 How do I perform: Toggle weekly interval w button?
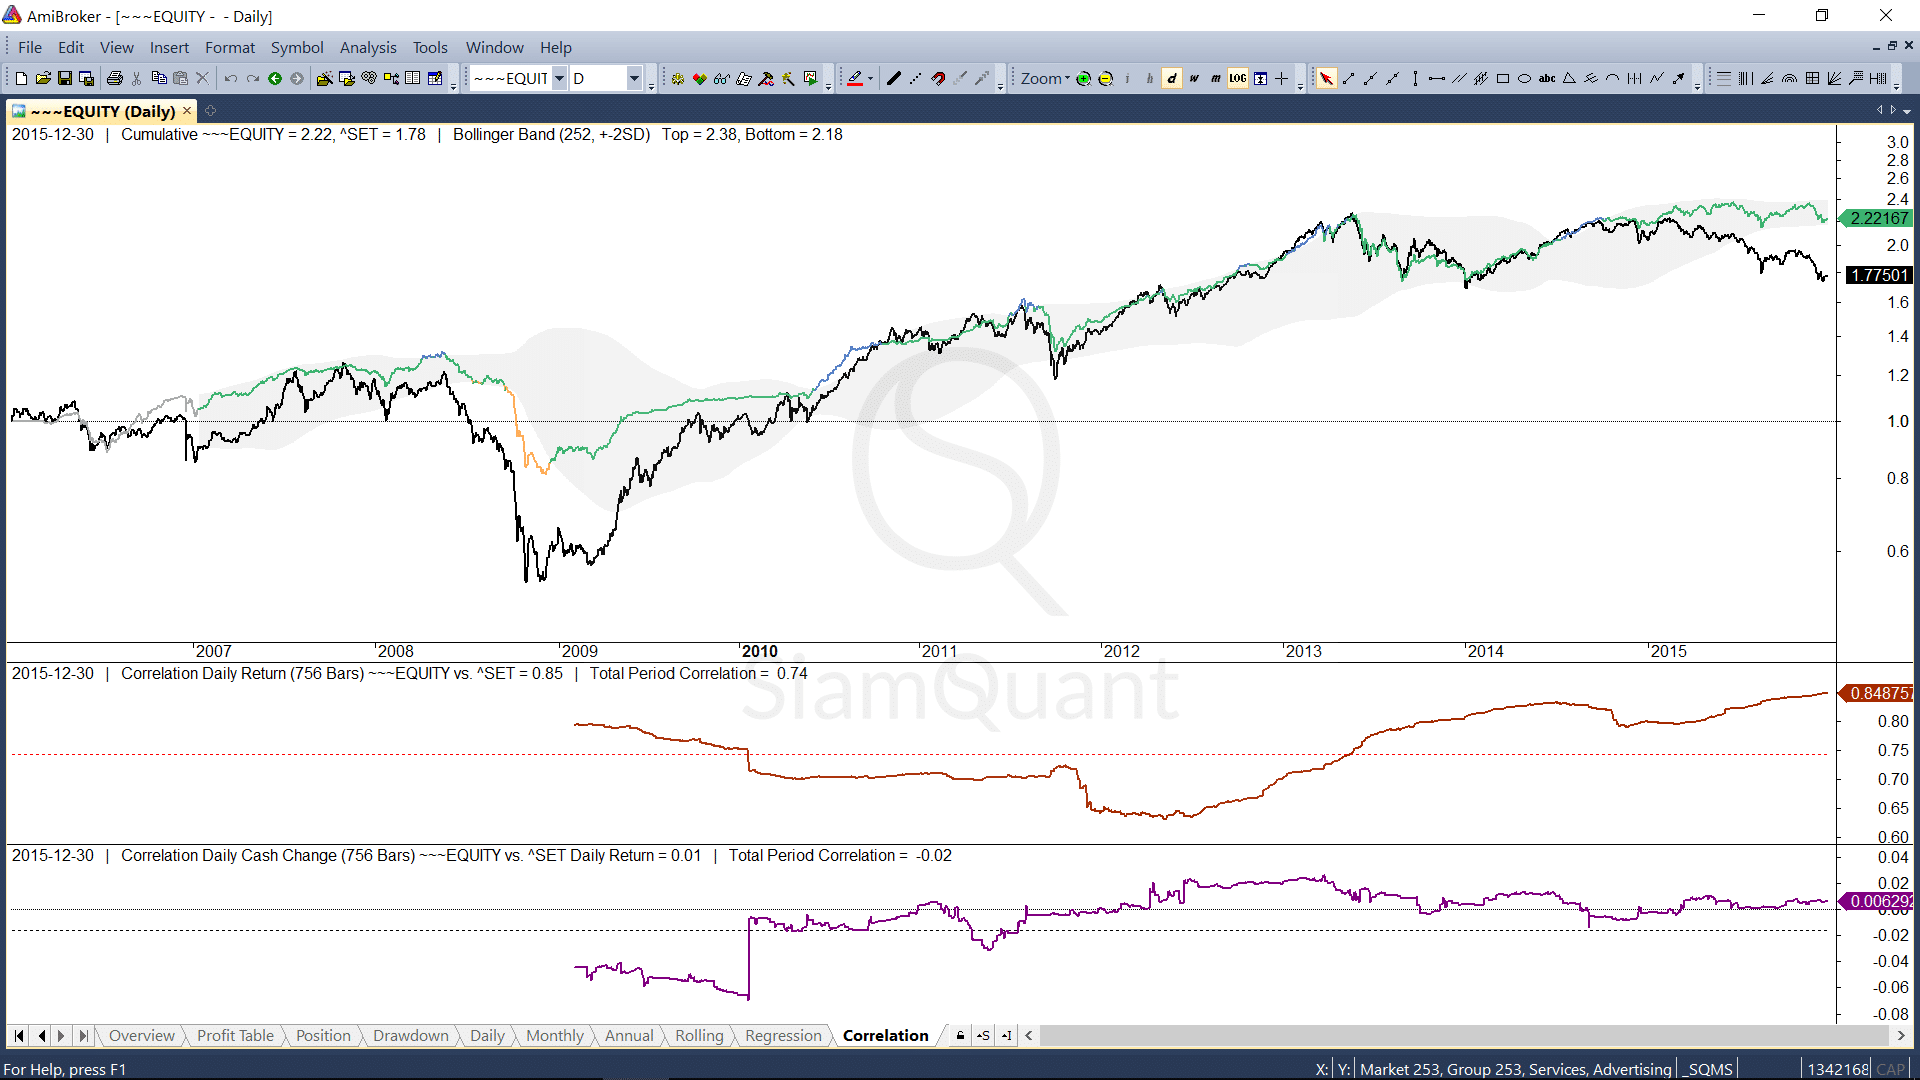[x=1194, y=78]
